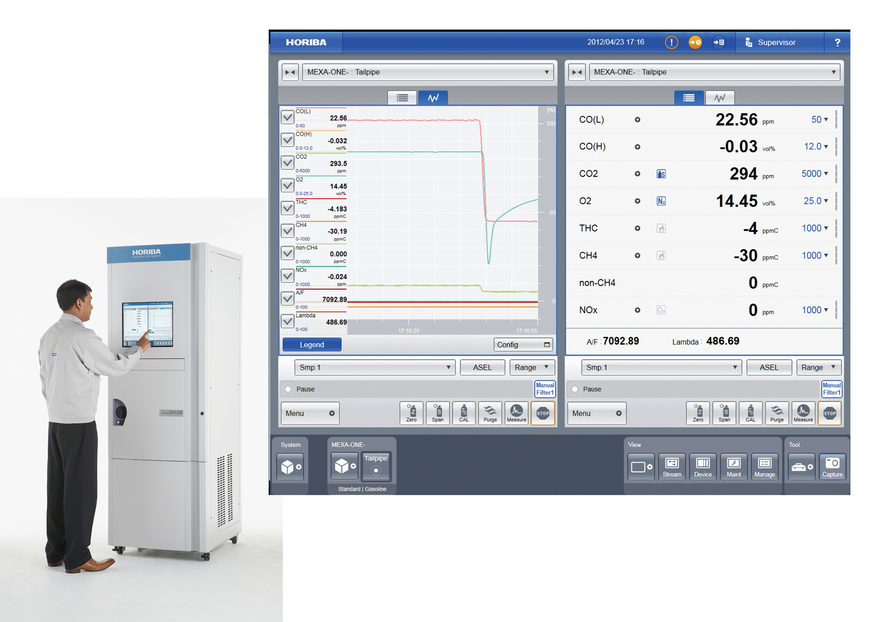Start CAL from the graph panel toolbar
Viewport: 880px width, 622px height.
(464, 413)
